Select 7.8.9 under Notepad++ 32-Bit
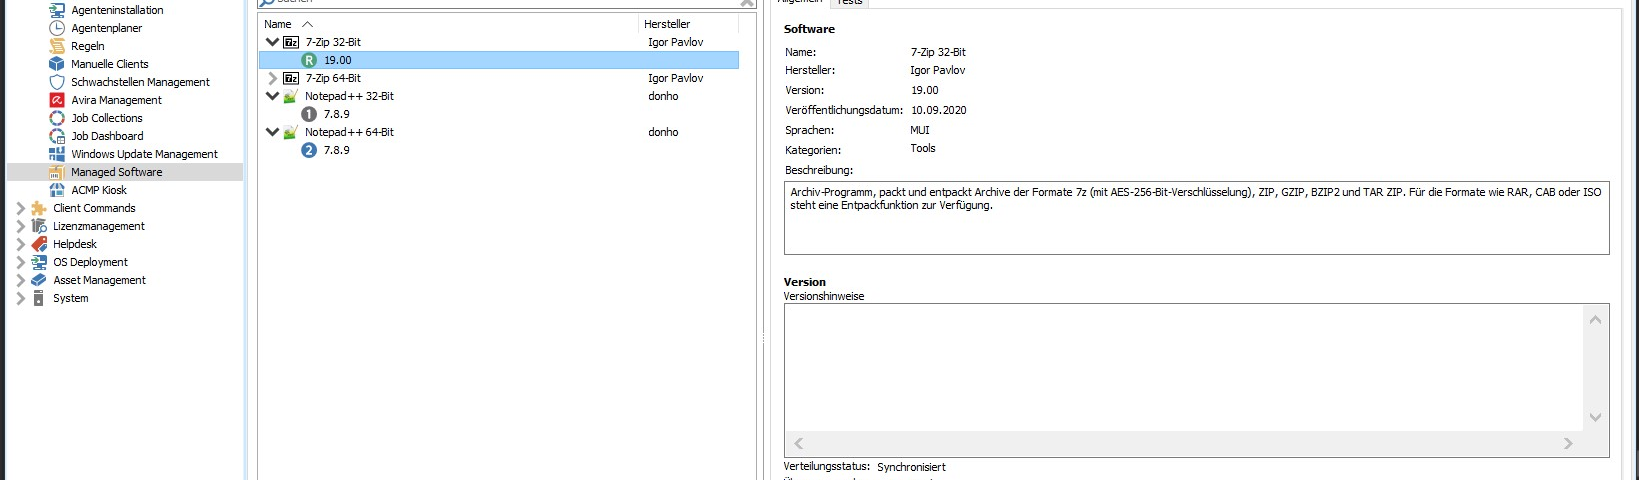Image resolution: width=1639 pixels, height=480 pixels. (x=337, y=114)
